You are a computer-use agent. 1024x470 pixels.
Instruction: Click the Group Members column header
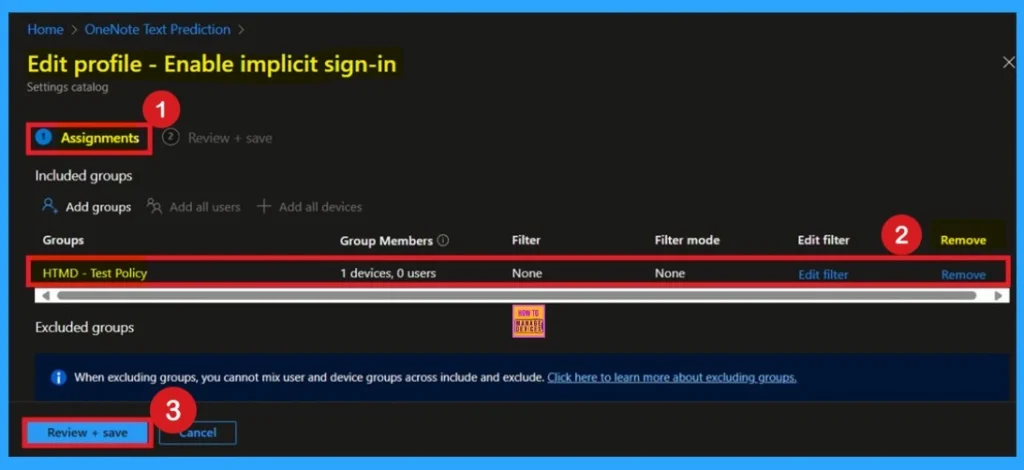(x=386, y=241)
